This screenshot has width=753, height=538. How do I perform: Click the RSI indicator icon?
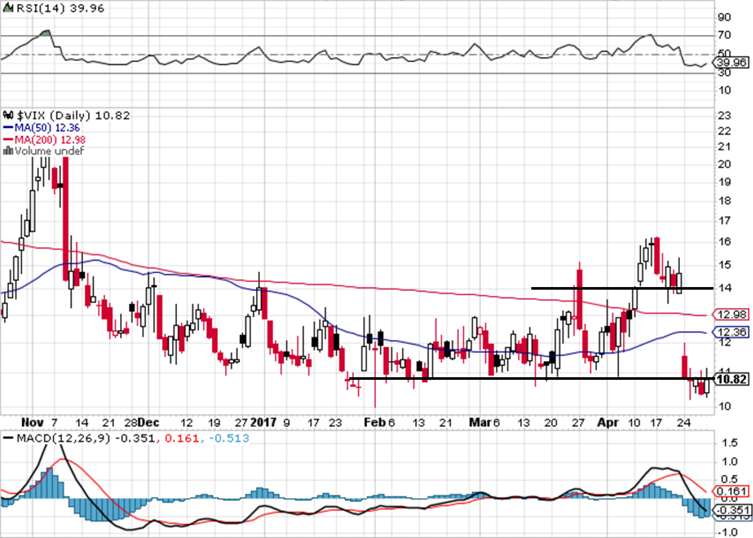[8, 10]
